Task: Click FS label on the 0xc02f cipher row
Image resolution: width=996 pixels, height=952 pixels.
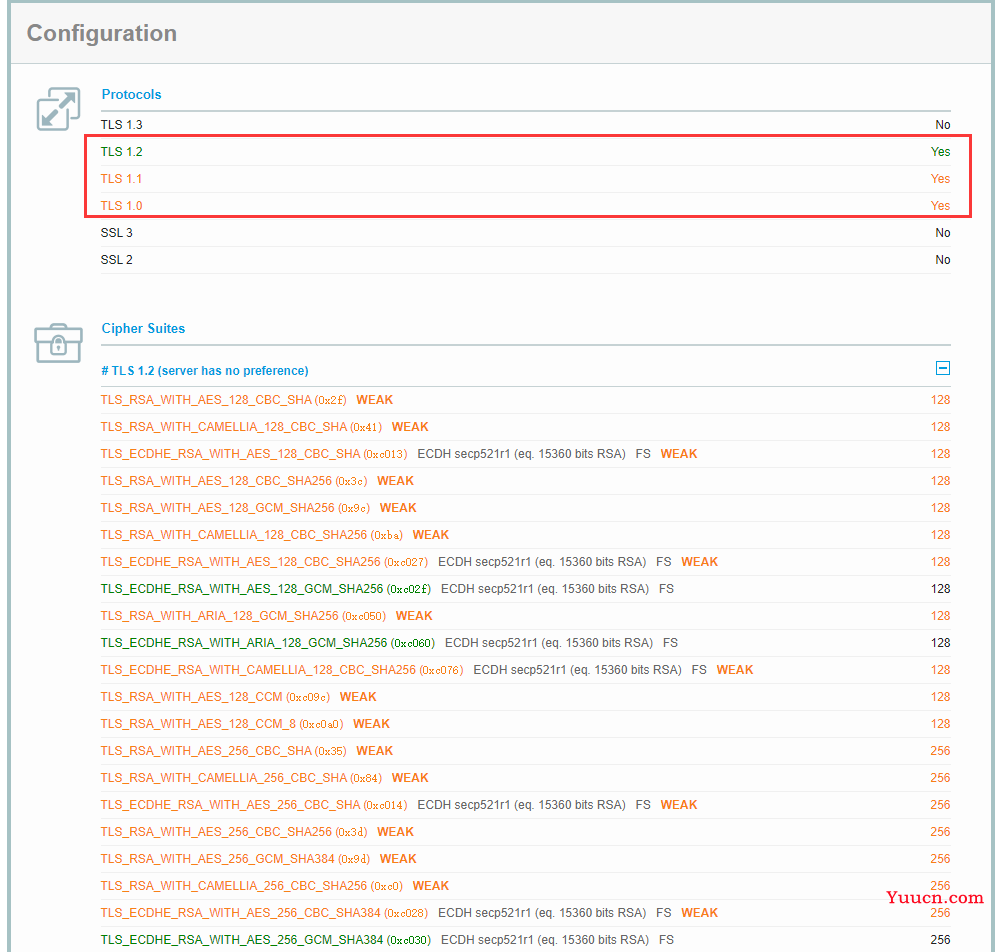Action: [666, 589]
